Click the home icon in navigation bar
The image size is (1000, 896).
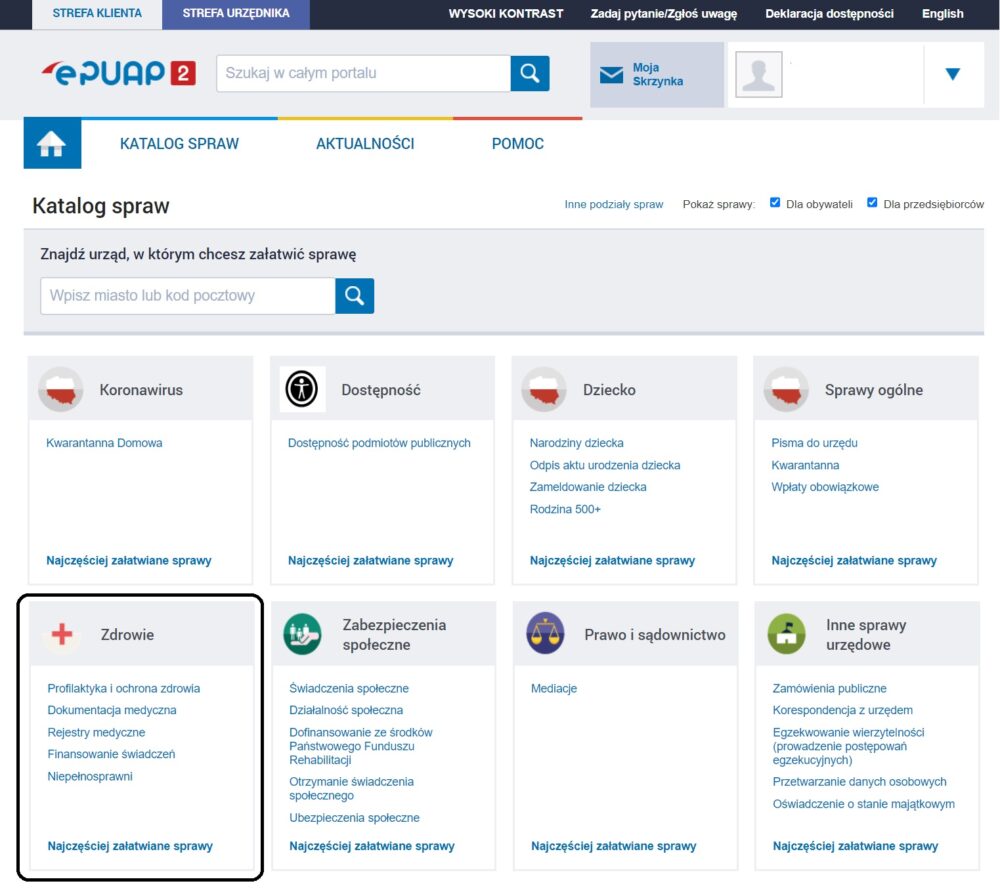click(51, 144)
